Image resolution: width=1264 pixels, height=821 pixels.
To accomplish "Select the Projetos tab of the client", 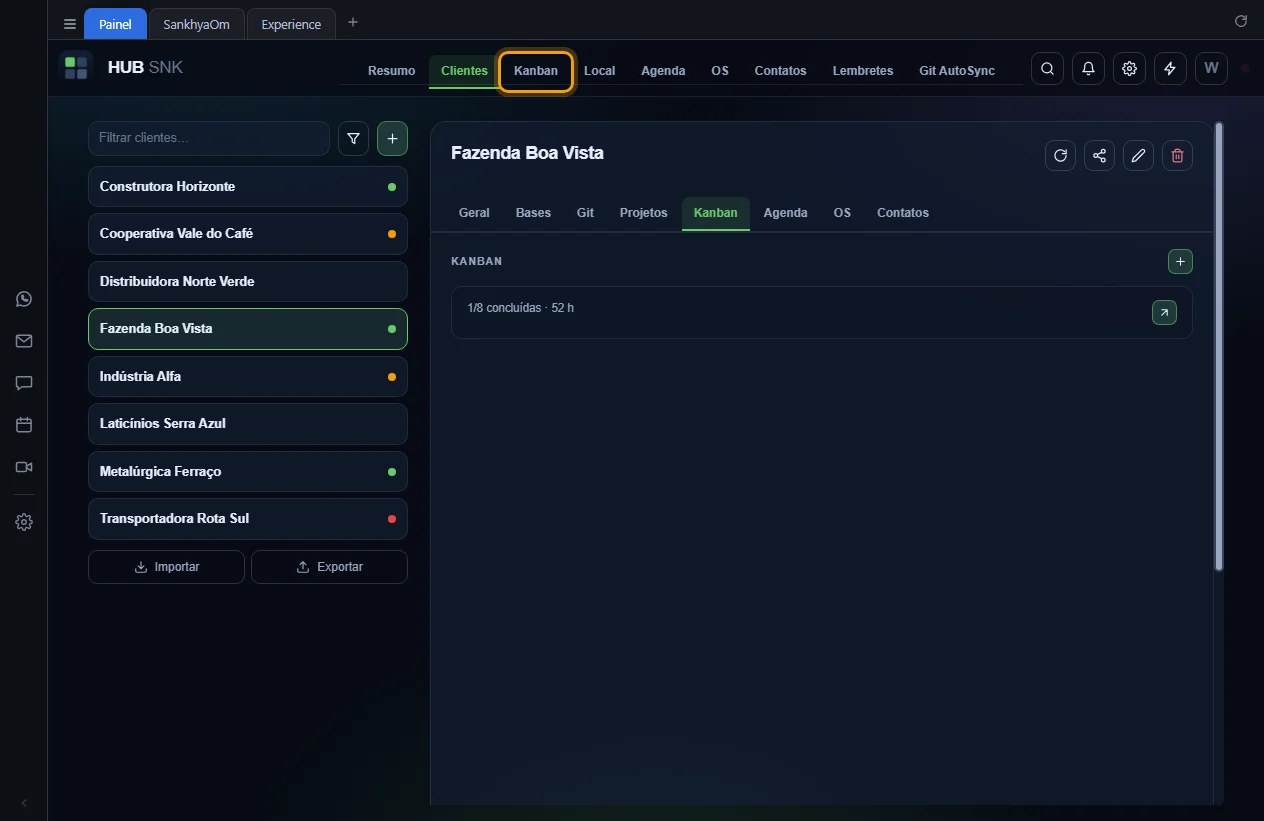I will [643, 213].
